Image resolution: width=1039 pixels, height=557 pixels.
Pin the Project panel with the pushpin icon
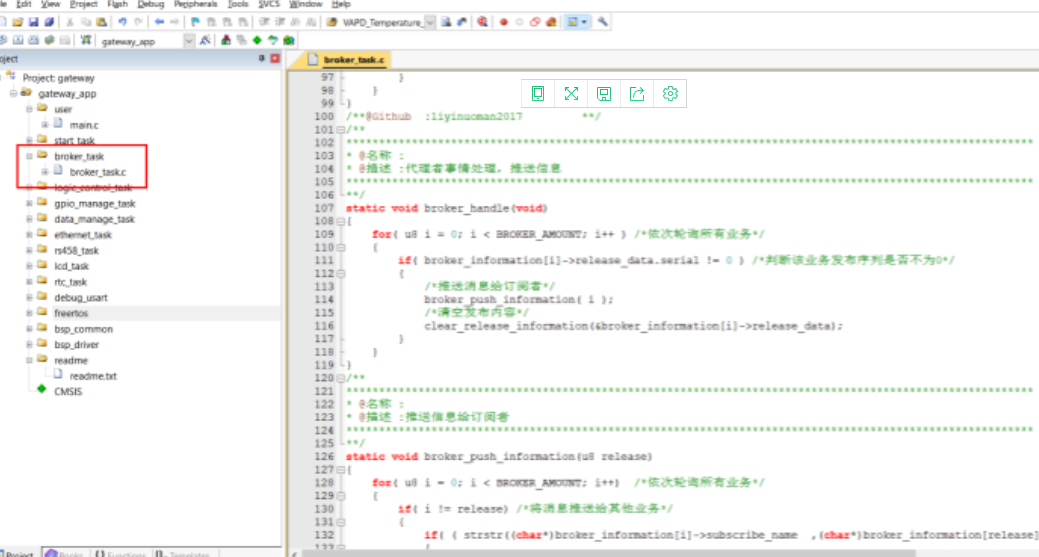click(x=261, y=58)
